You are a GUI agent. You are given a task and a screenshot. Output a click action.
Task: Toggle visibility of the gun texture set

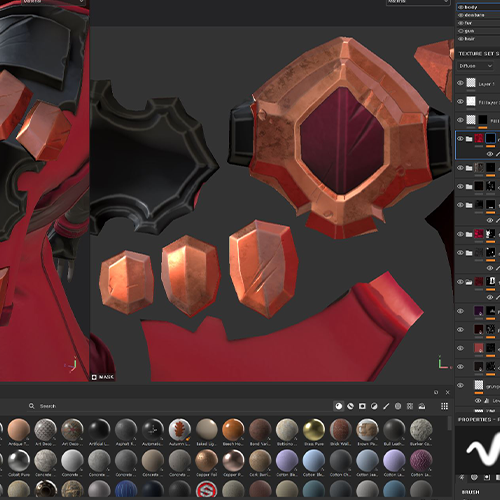click(461, 31)
